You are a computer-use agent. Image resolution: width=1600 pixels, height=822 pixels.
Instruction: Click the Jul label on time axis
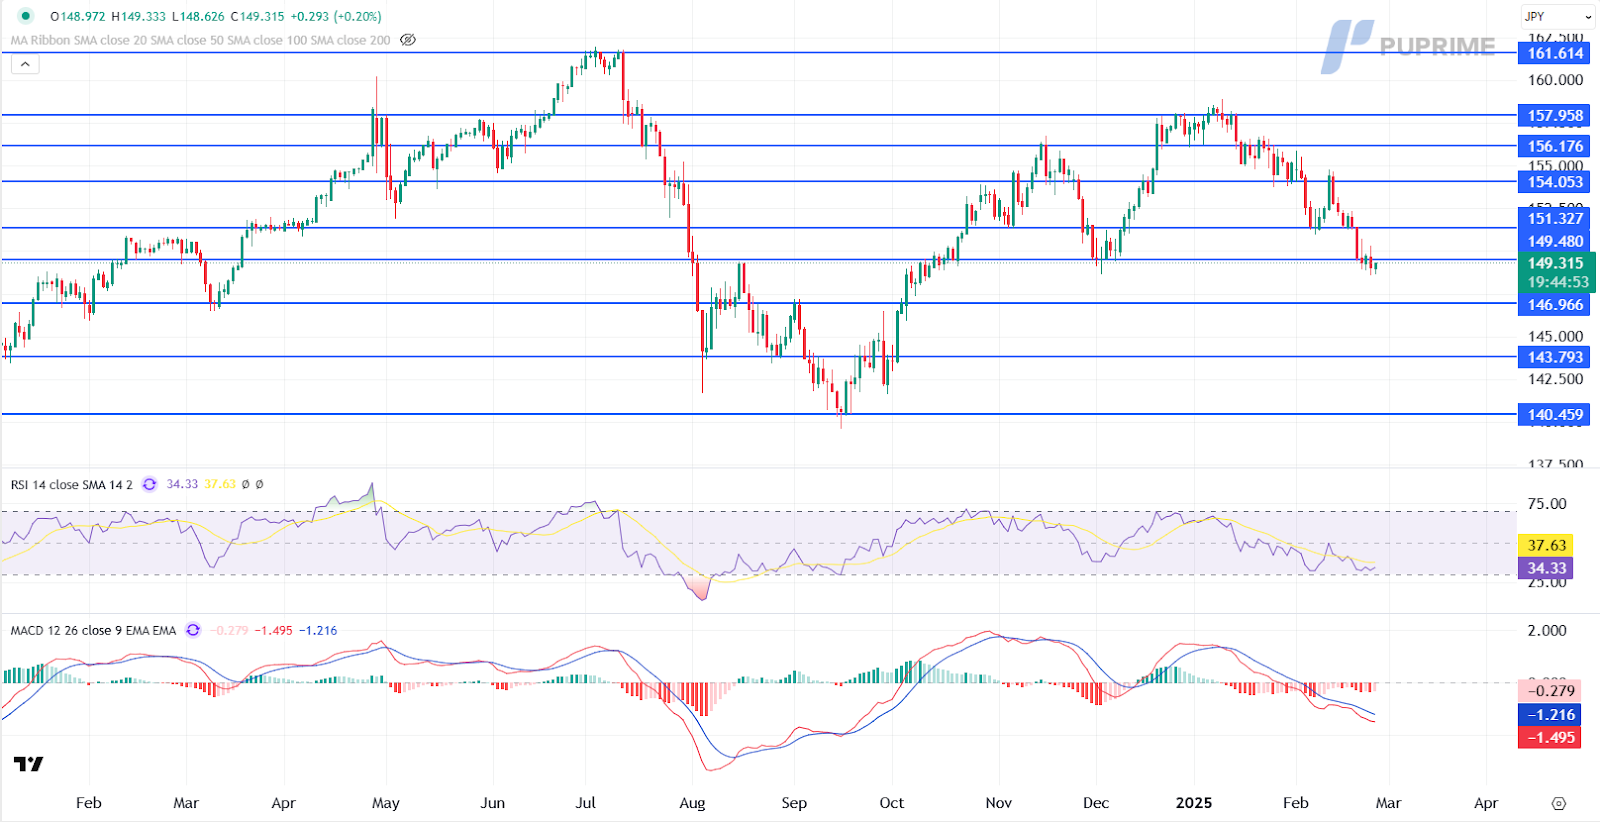pos(585,803)
